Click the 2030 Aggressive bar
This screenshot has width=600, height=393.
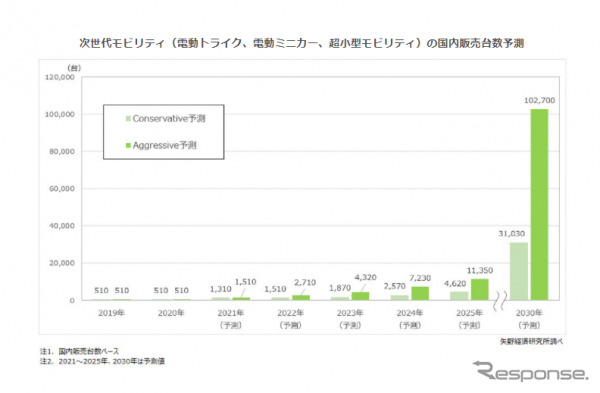[539, 204]
